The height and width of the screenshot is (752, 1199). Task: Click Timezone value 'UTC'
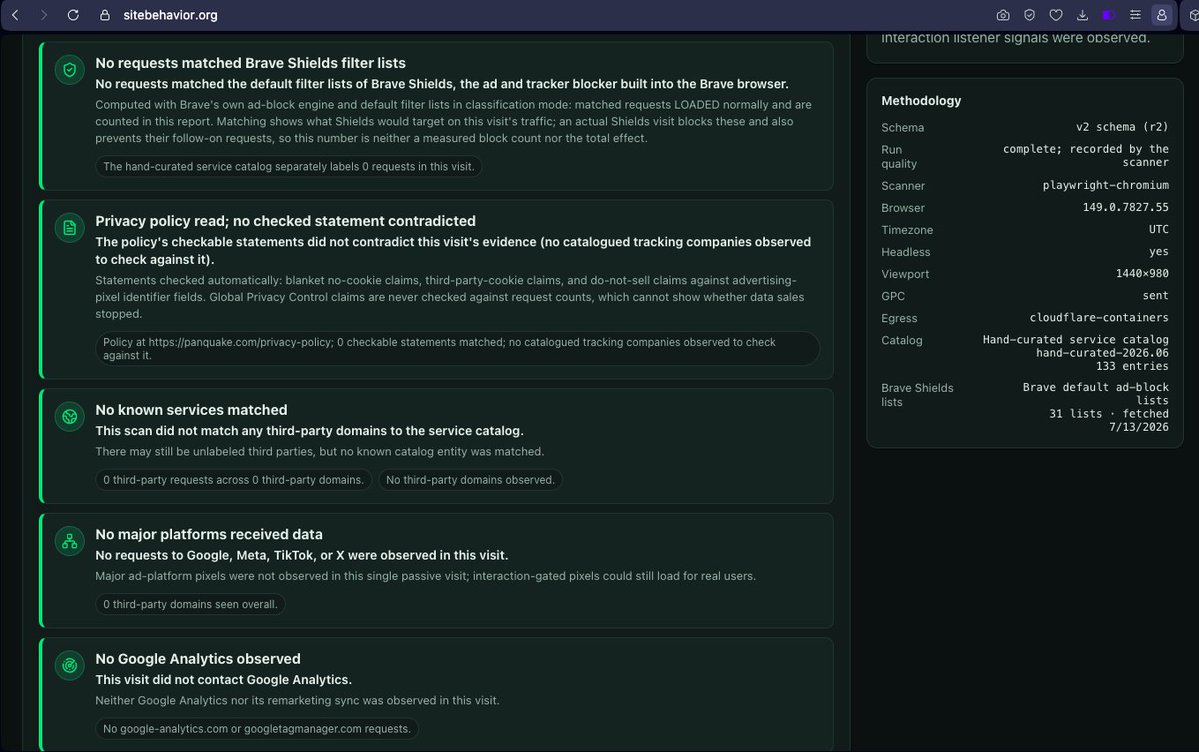pos(1158,230)
